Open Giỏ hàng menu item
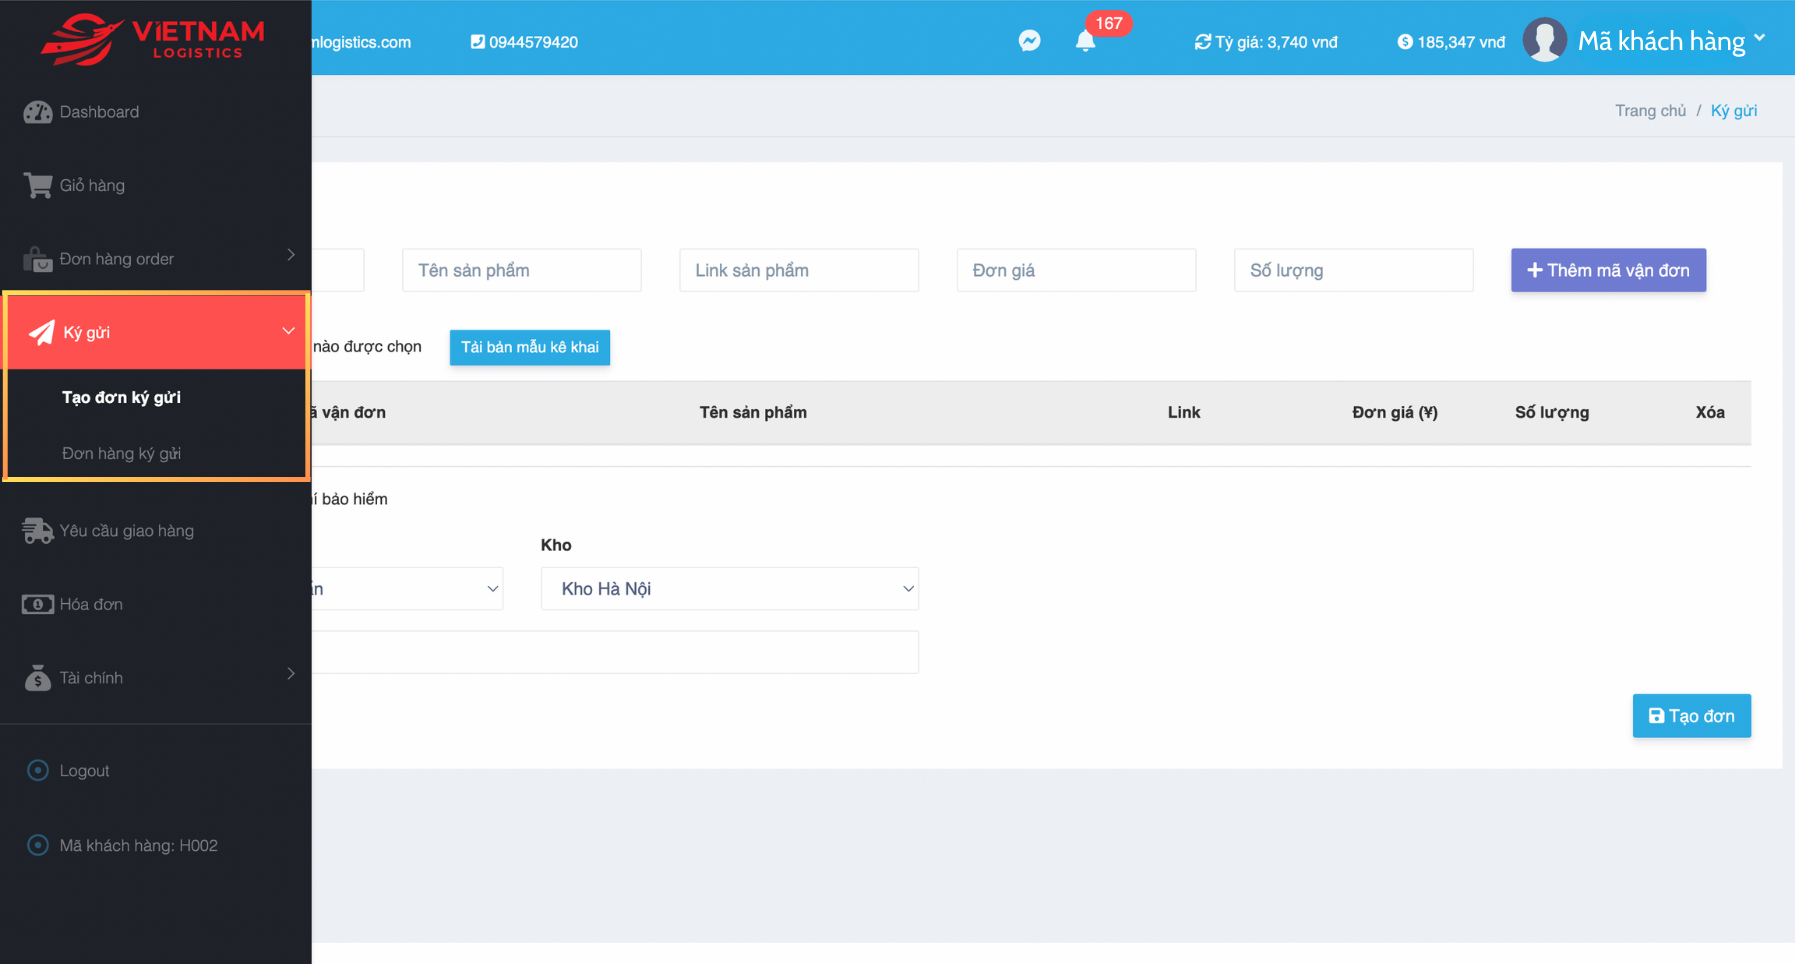The height and width of the screenshot is (964, 1795). (92, 185)
